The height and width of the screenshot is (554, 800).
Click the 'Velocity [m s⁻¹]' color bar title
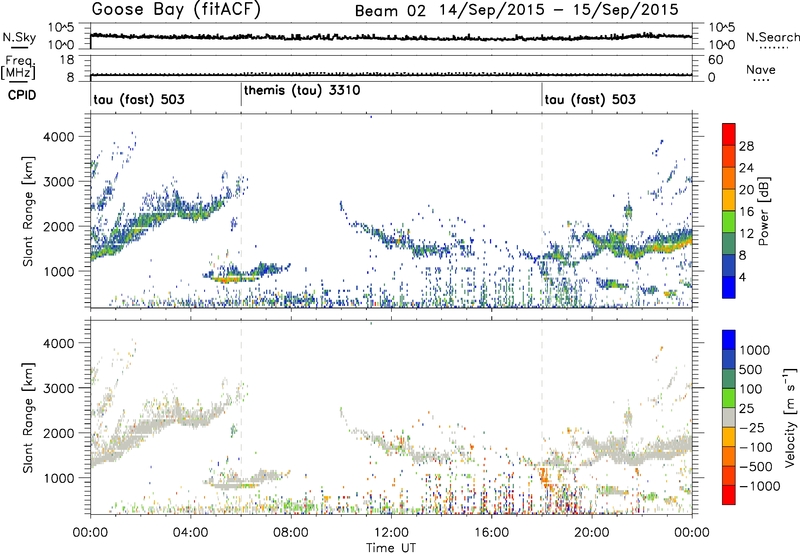[791, 417]
